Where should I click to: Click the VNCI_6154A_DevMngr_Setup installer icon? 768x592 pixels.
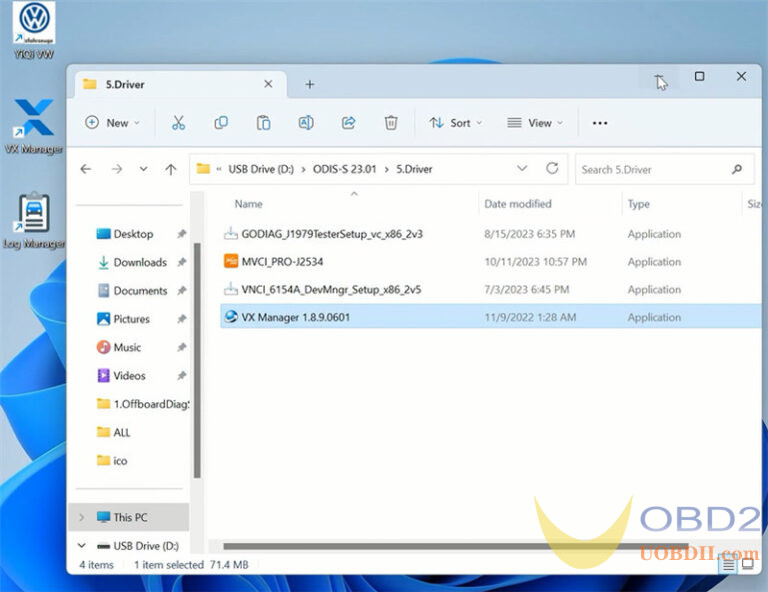click(x=231, y=289)
